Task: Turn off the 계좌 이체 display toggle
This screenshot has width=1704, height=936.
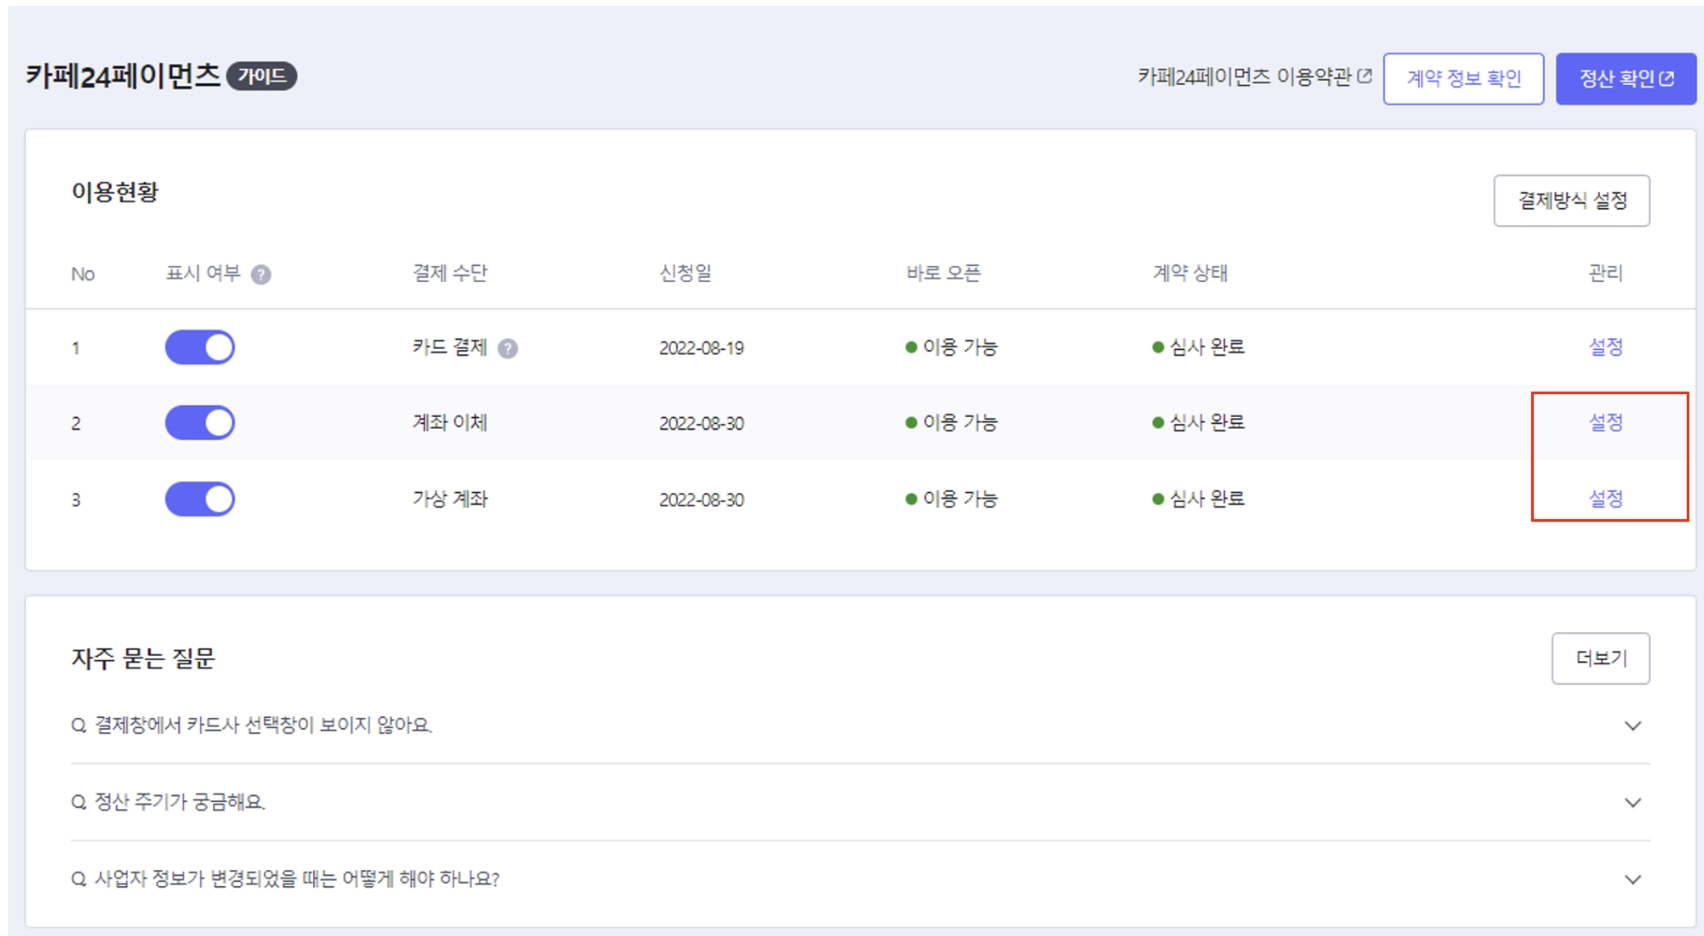Action: tap(200, 423)
